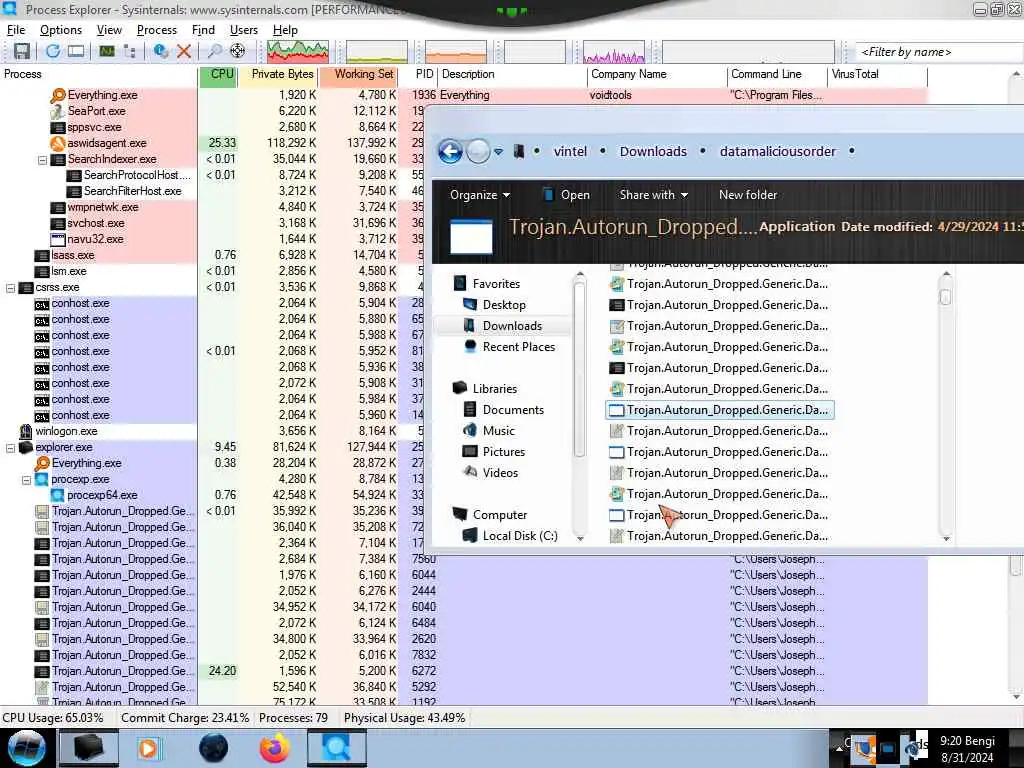Open the Music library
This screenshot has width=1024, height=768.
(498, 430)
